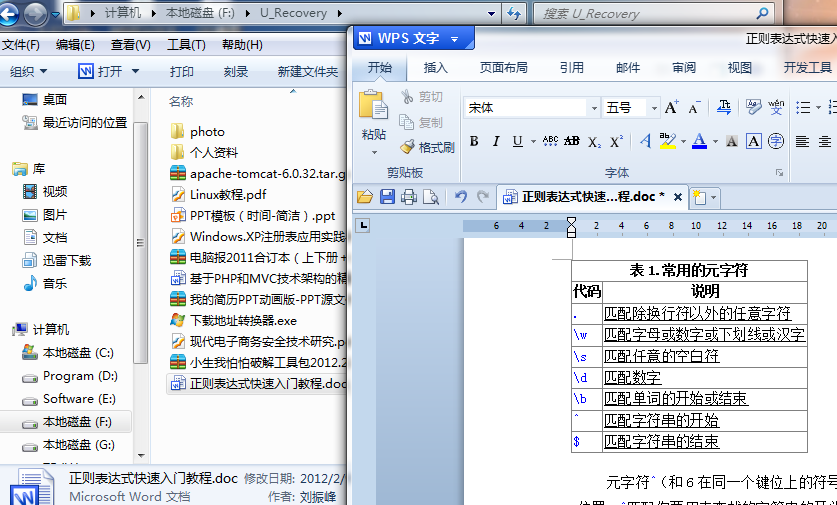Open the bullet list dropdown arrow
This screenshot has width=837, height=505.
[818, 108]
